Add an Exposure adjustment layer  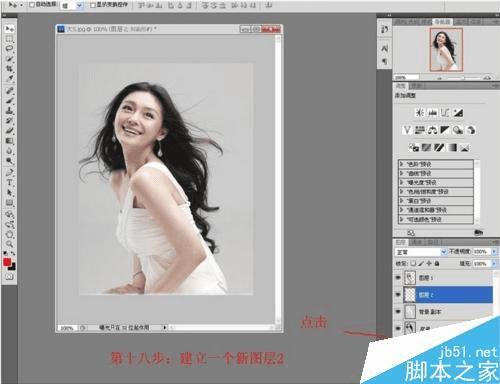(x=458, y=113)
